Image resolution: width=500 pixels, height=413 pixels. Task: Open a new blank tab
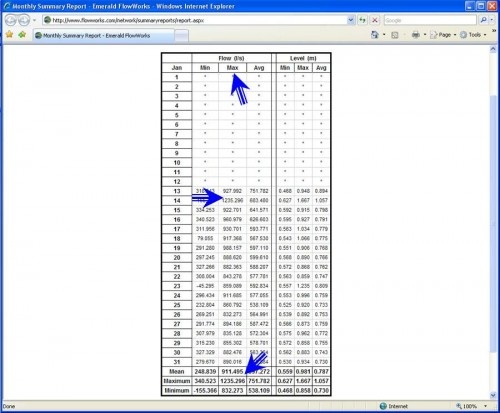[x=181, y=36]
